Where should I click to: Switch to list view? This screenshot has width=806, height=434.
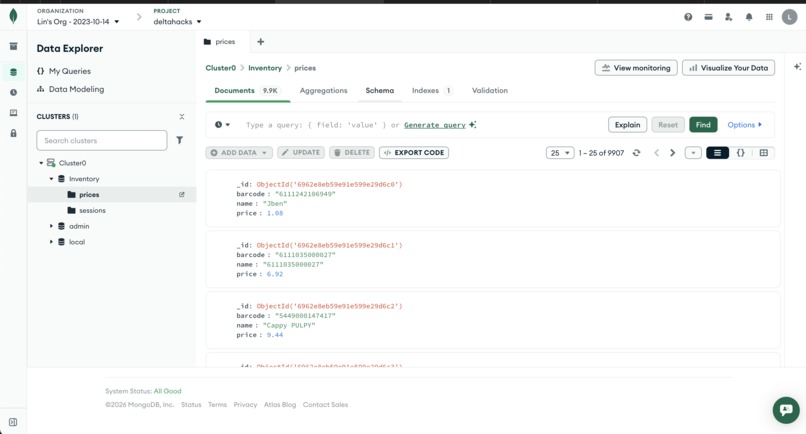click(x=717, y=153)
